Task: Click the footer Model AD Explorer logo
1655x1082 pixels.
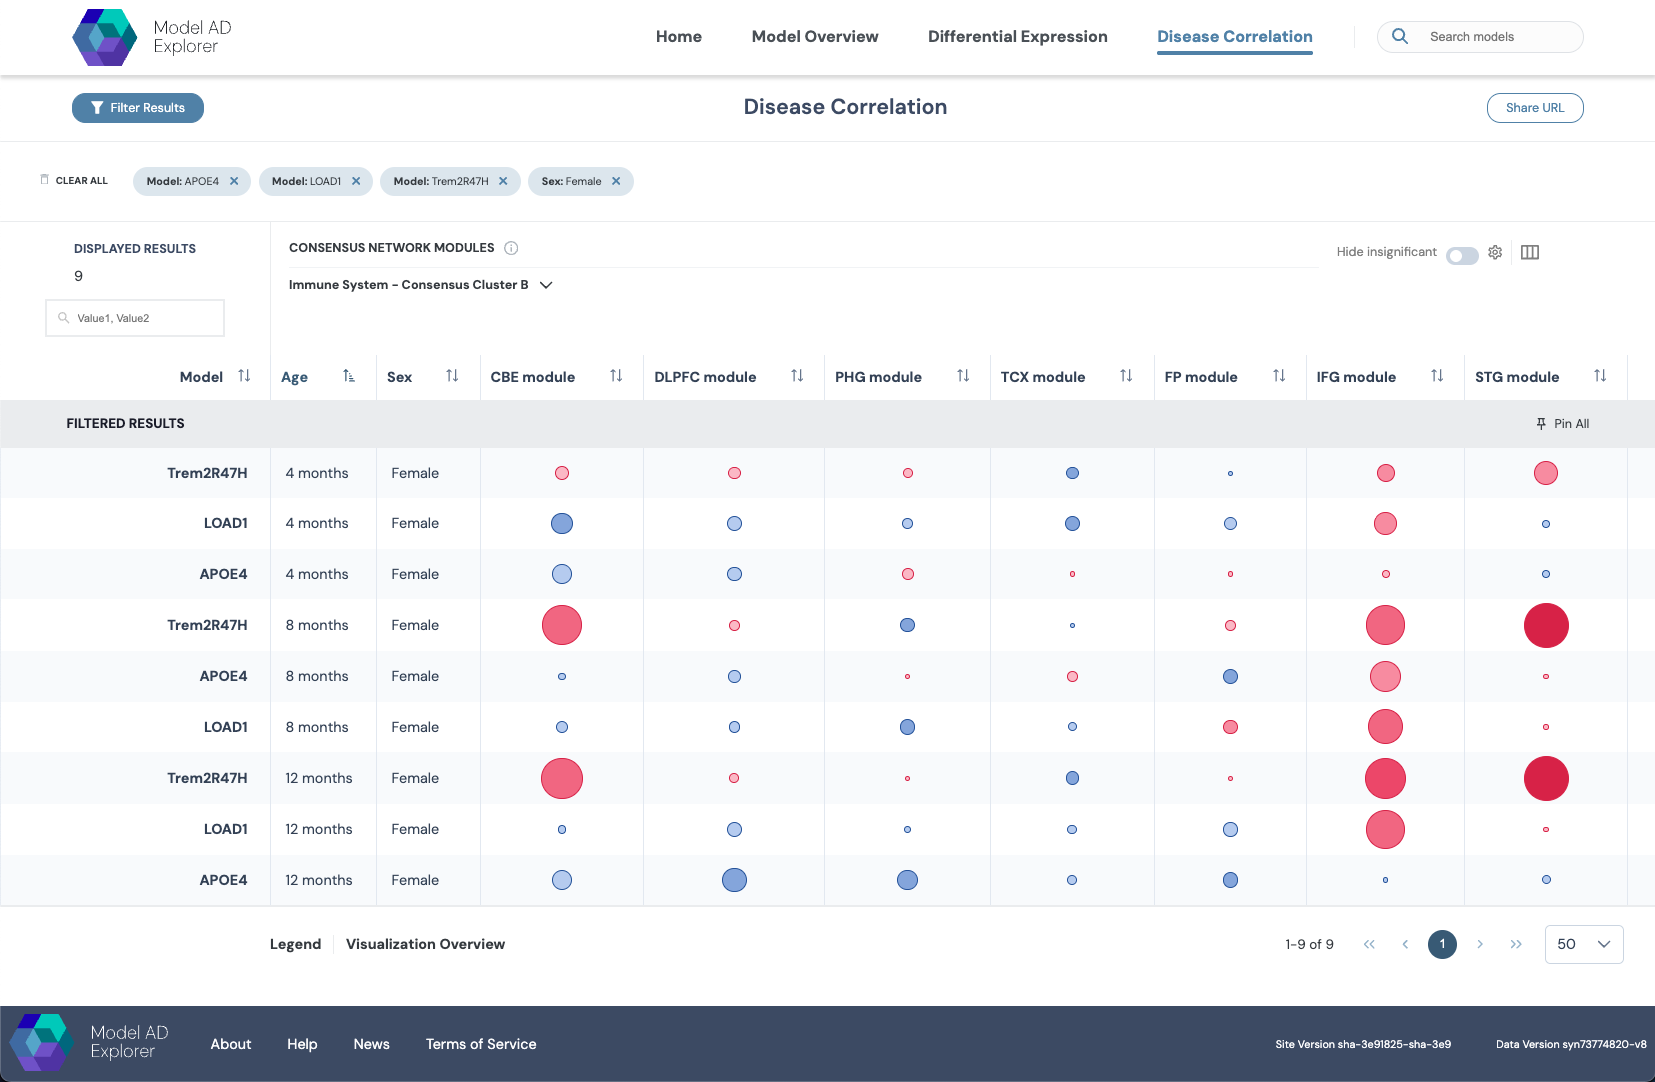Action: (x=90, y=1042)
